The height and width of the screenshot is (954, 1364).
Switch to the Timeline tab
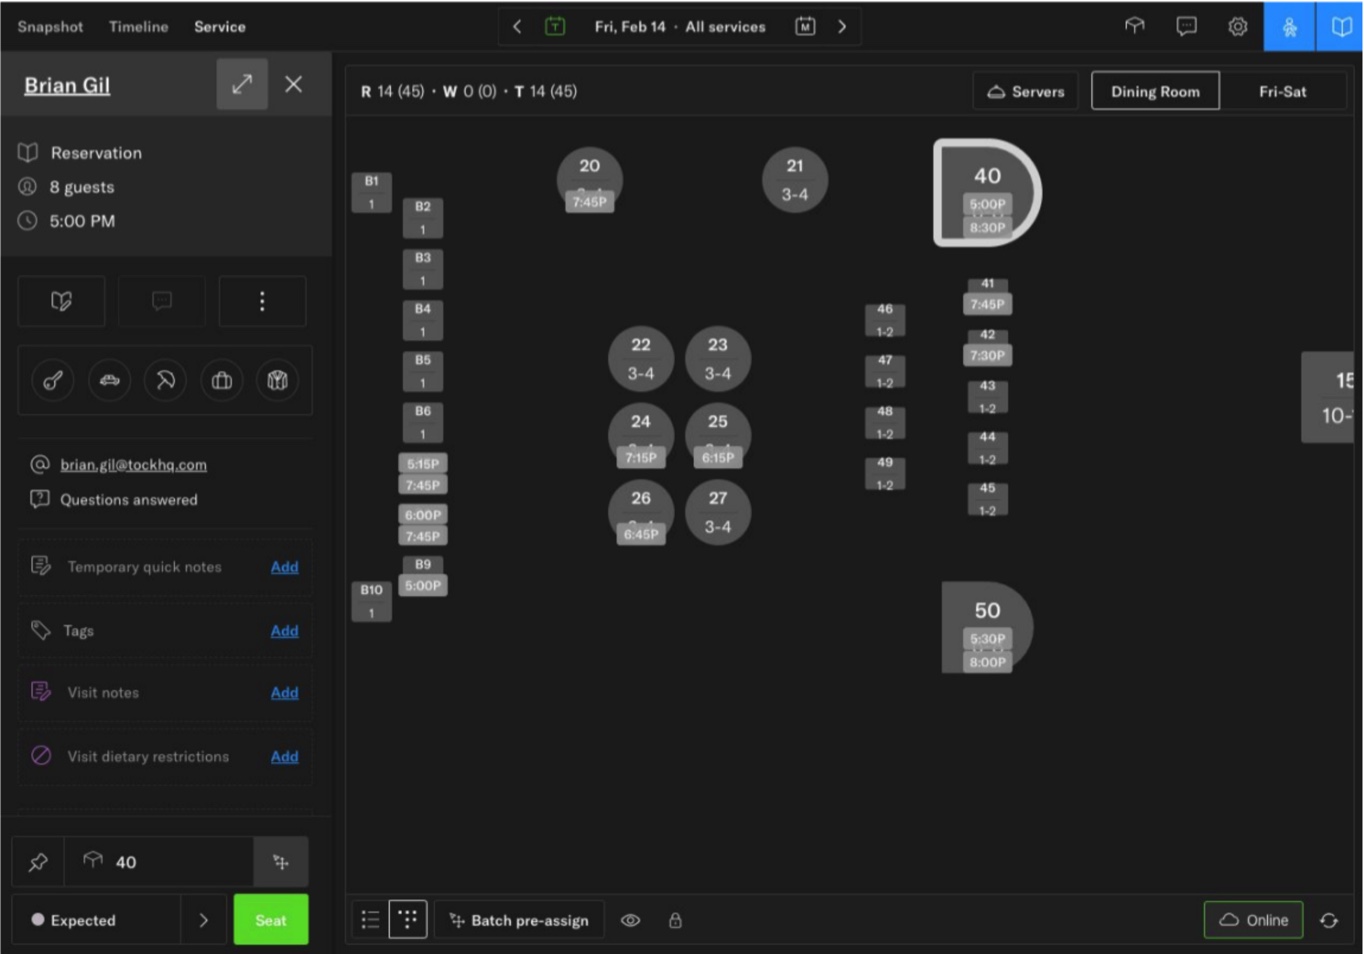(138, 27)
